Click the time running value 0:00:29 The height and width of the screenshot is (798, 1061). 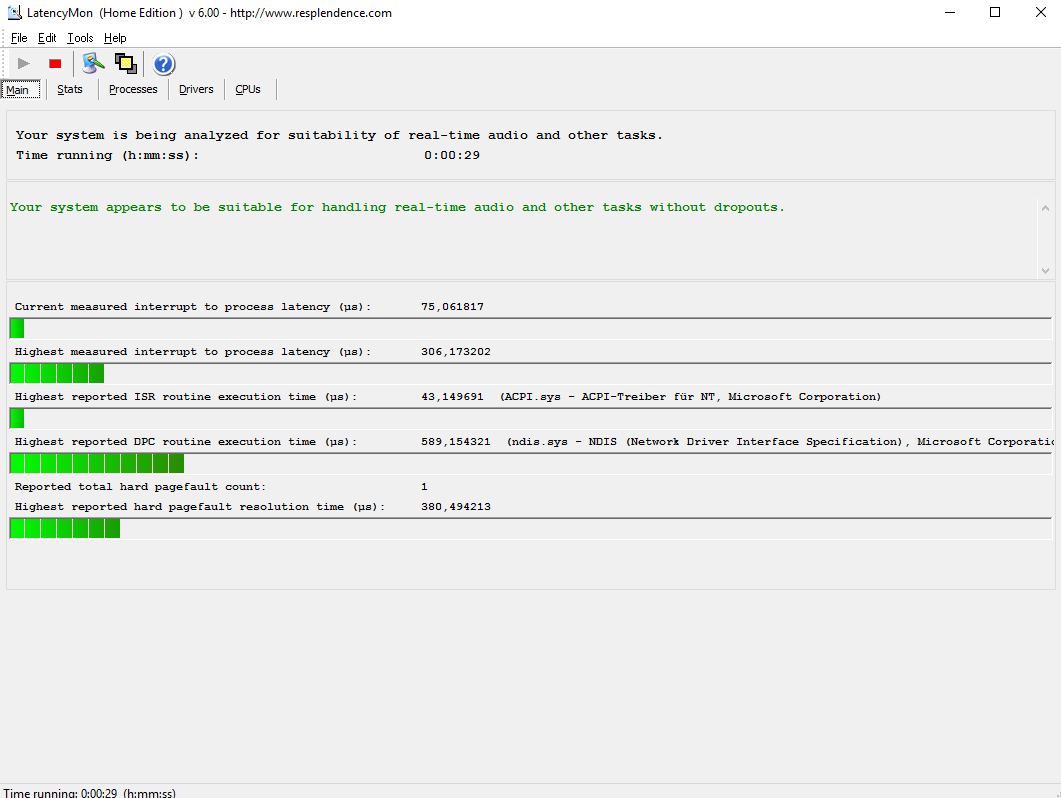[x=452, y=155]
